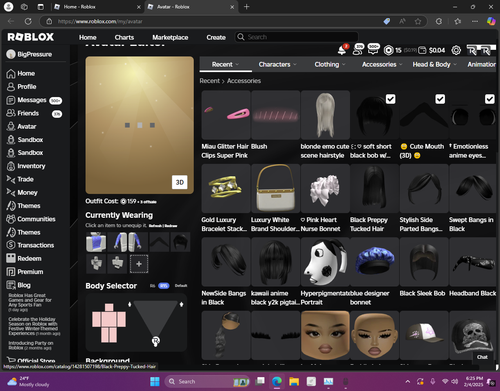The width and height of the screenshot is (500, 391).
Task: Click the Roblox logo
Action: pos(31,37)
